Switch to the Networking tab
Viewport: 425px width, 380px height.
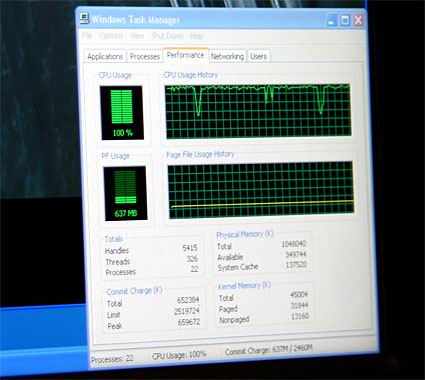227,56
